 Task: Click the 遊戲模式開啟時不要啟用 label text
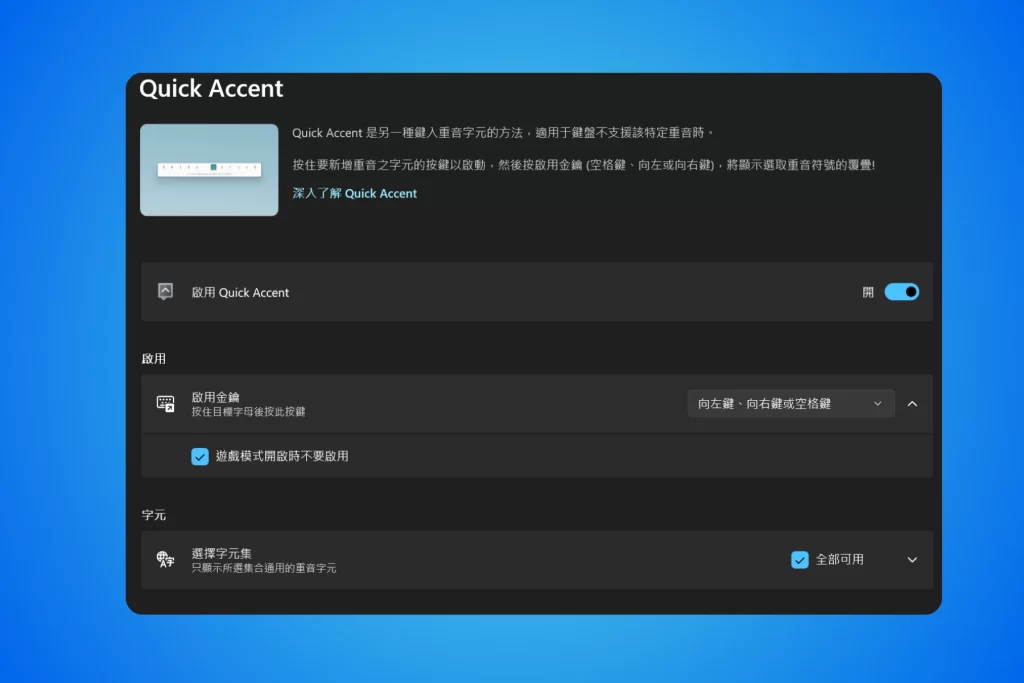pos(282,456)
